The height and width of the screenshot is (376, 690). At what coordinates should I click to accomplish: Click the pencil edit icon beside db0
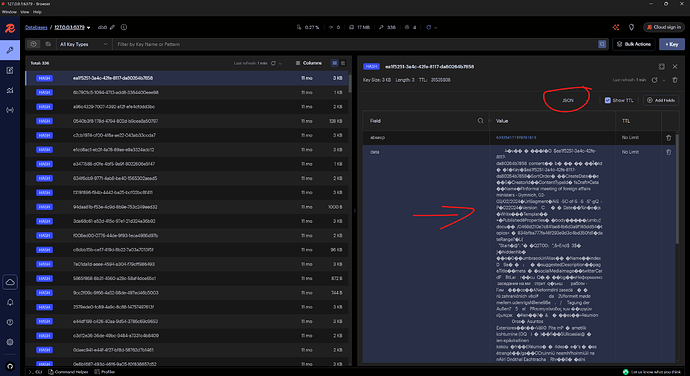(112, 27)
